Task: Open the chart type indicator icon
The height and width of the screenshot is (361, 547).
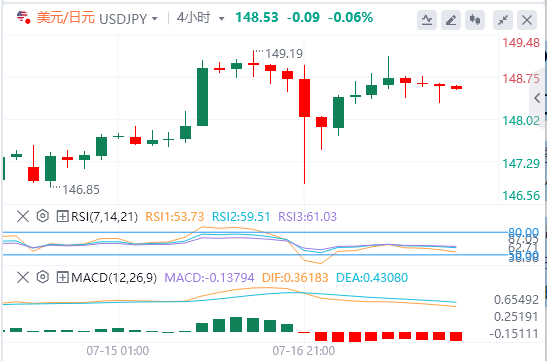Action: [x=427, y=20]
